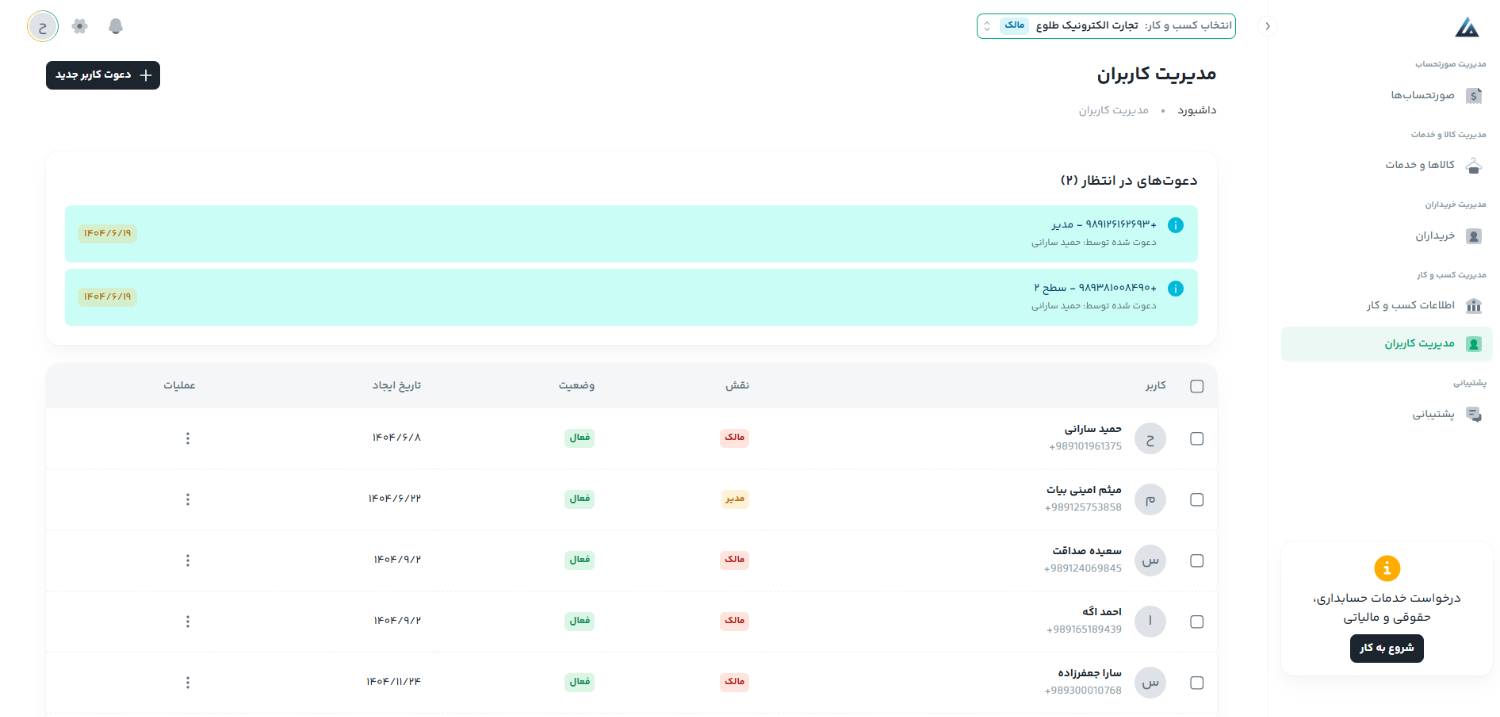Click the مالک role badge of حمید سارانی
The image size is (1500, 717).
(735, 438)
